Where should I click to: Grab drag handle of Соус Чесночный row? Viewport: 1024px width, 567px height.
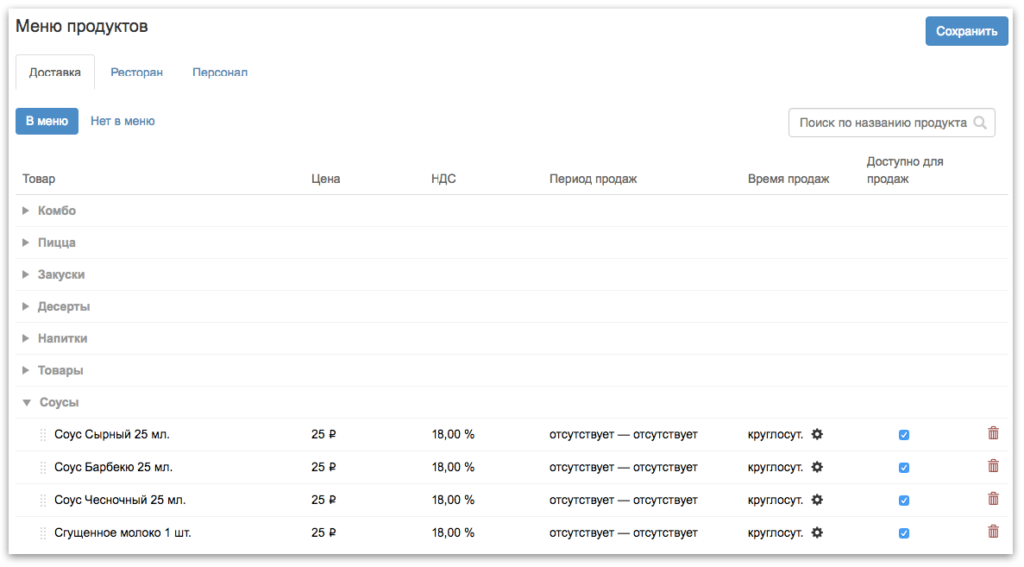(x=43, y=500)
